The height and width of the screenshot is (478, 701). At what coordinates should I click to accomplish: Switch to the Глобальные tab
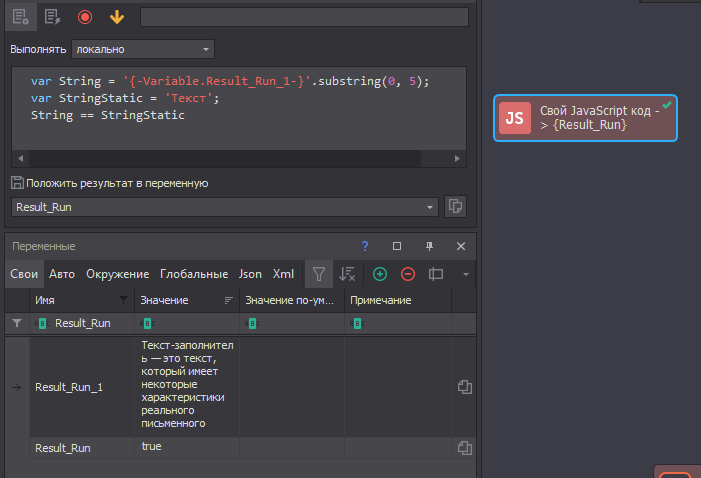coord(194,274)
